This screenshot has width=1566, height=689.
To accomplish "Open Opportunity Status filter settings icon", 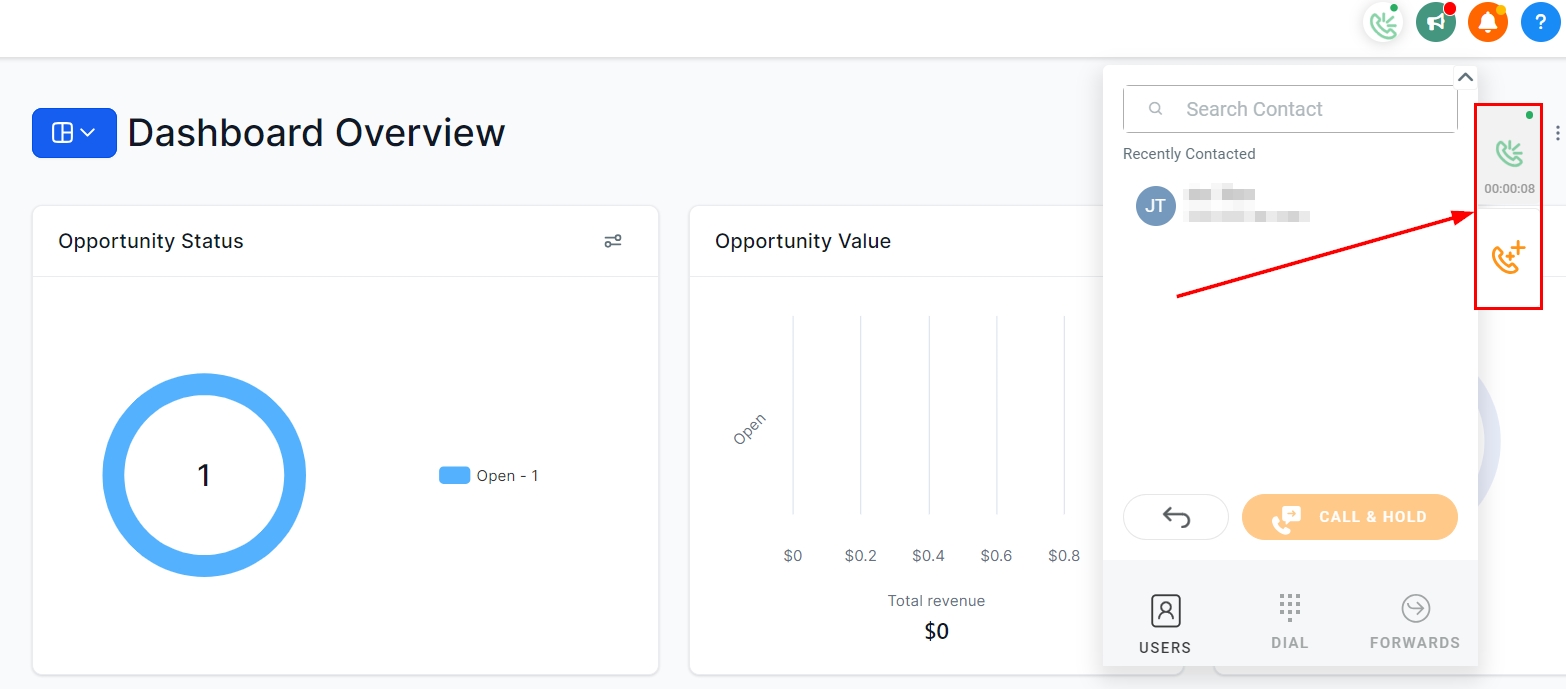I will [x=613, y=241].
